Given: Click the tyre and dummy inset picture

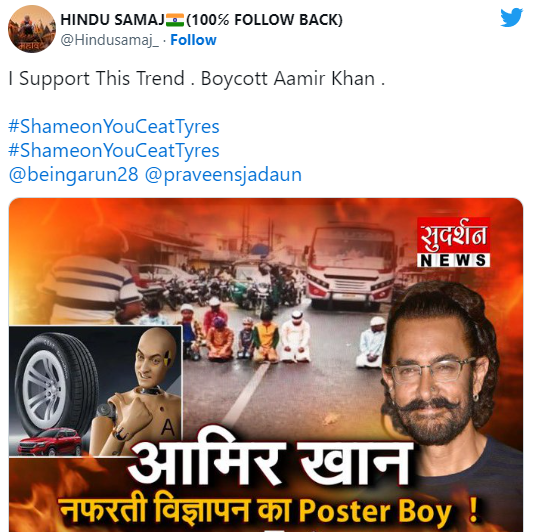Looking at the screenshot, I should pos(96,391).
